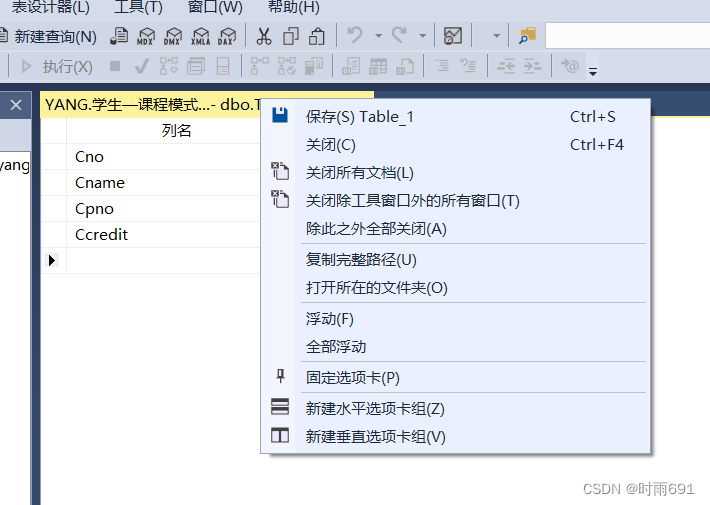
Task: Click the specify template parameter values icon
Action: (570, 67)
